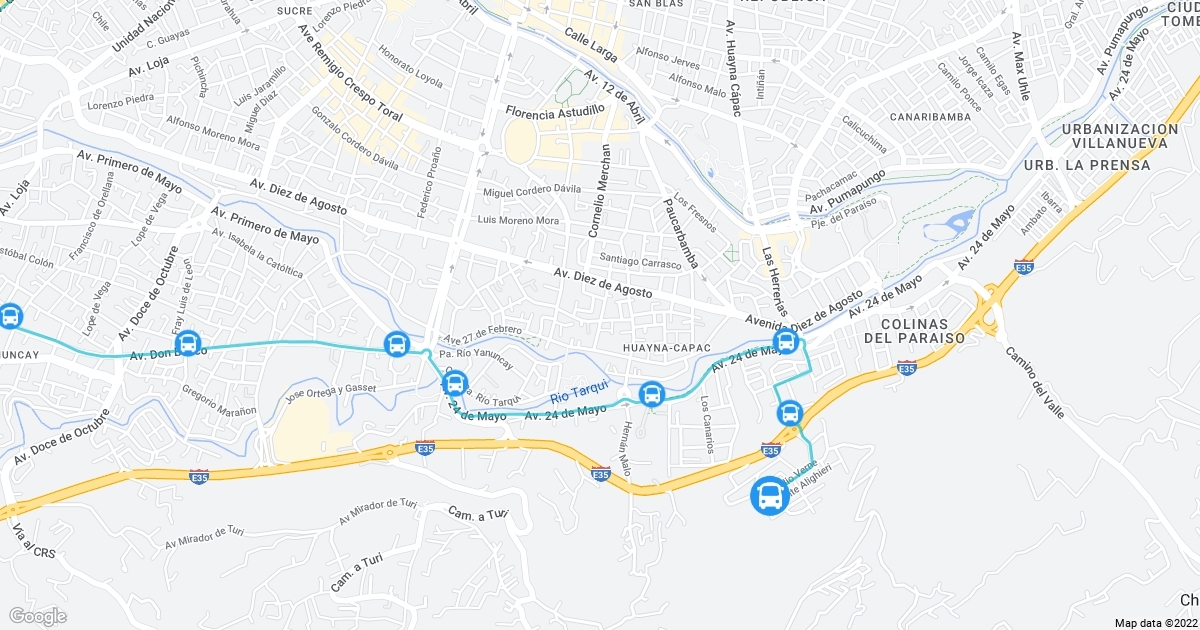Image resolution: width=1200 pixels, height=630 pixels.
Task: Open the Google logo link
Action: pyautogui.click(x=37, y=615)
